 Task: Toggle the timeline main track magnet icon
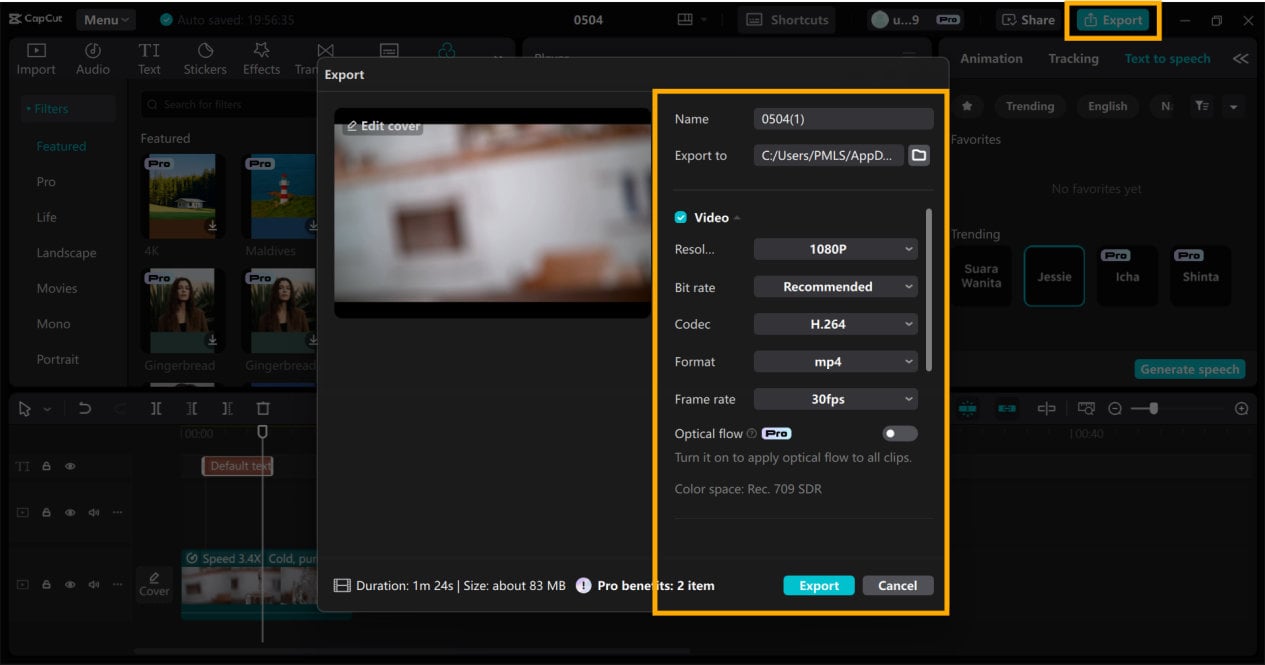click(x=968, y=408)
